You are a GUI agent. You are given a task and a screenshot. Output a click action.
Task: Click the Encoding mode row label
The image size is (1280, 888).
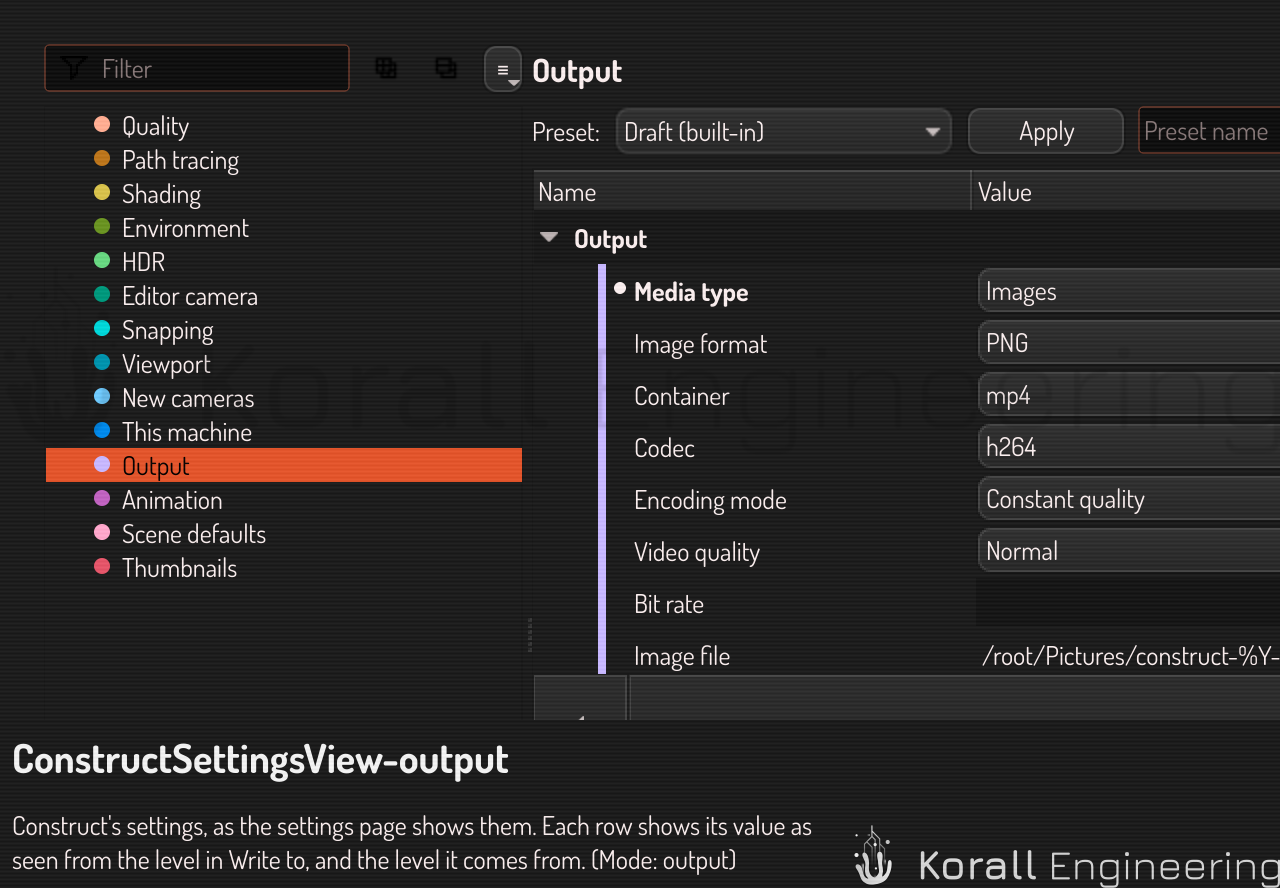tap(710, 501)
